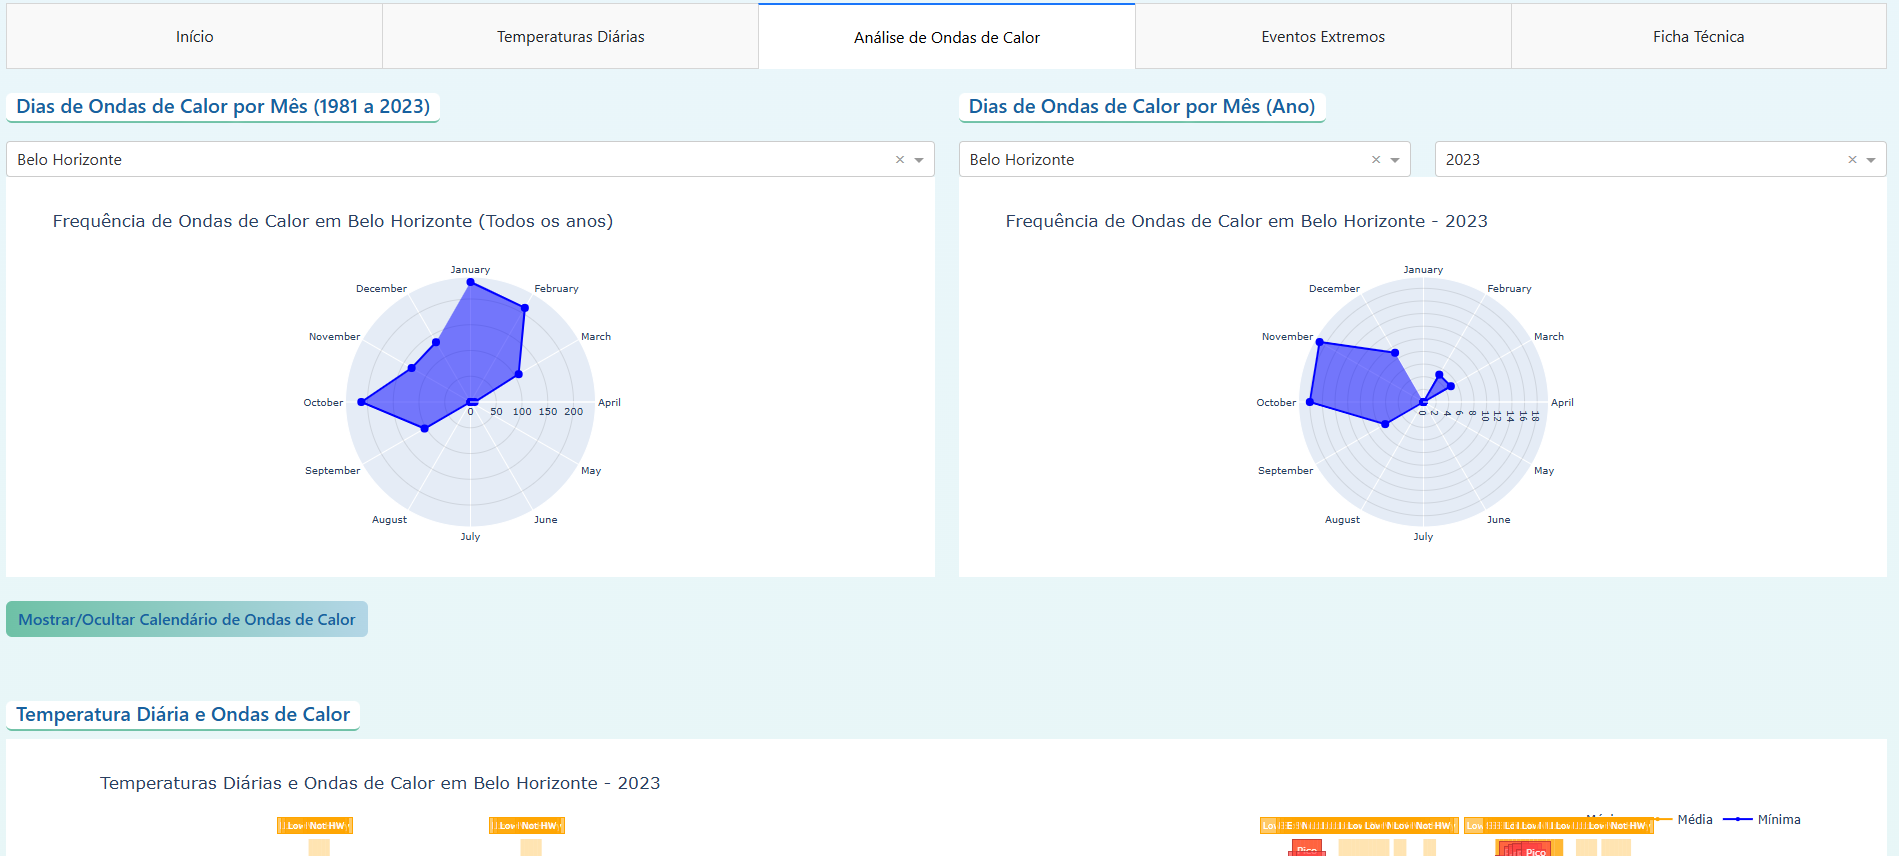Clear the 2023 year selection
This screenshot has width=1899, height=856.
point(1851,160)
